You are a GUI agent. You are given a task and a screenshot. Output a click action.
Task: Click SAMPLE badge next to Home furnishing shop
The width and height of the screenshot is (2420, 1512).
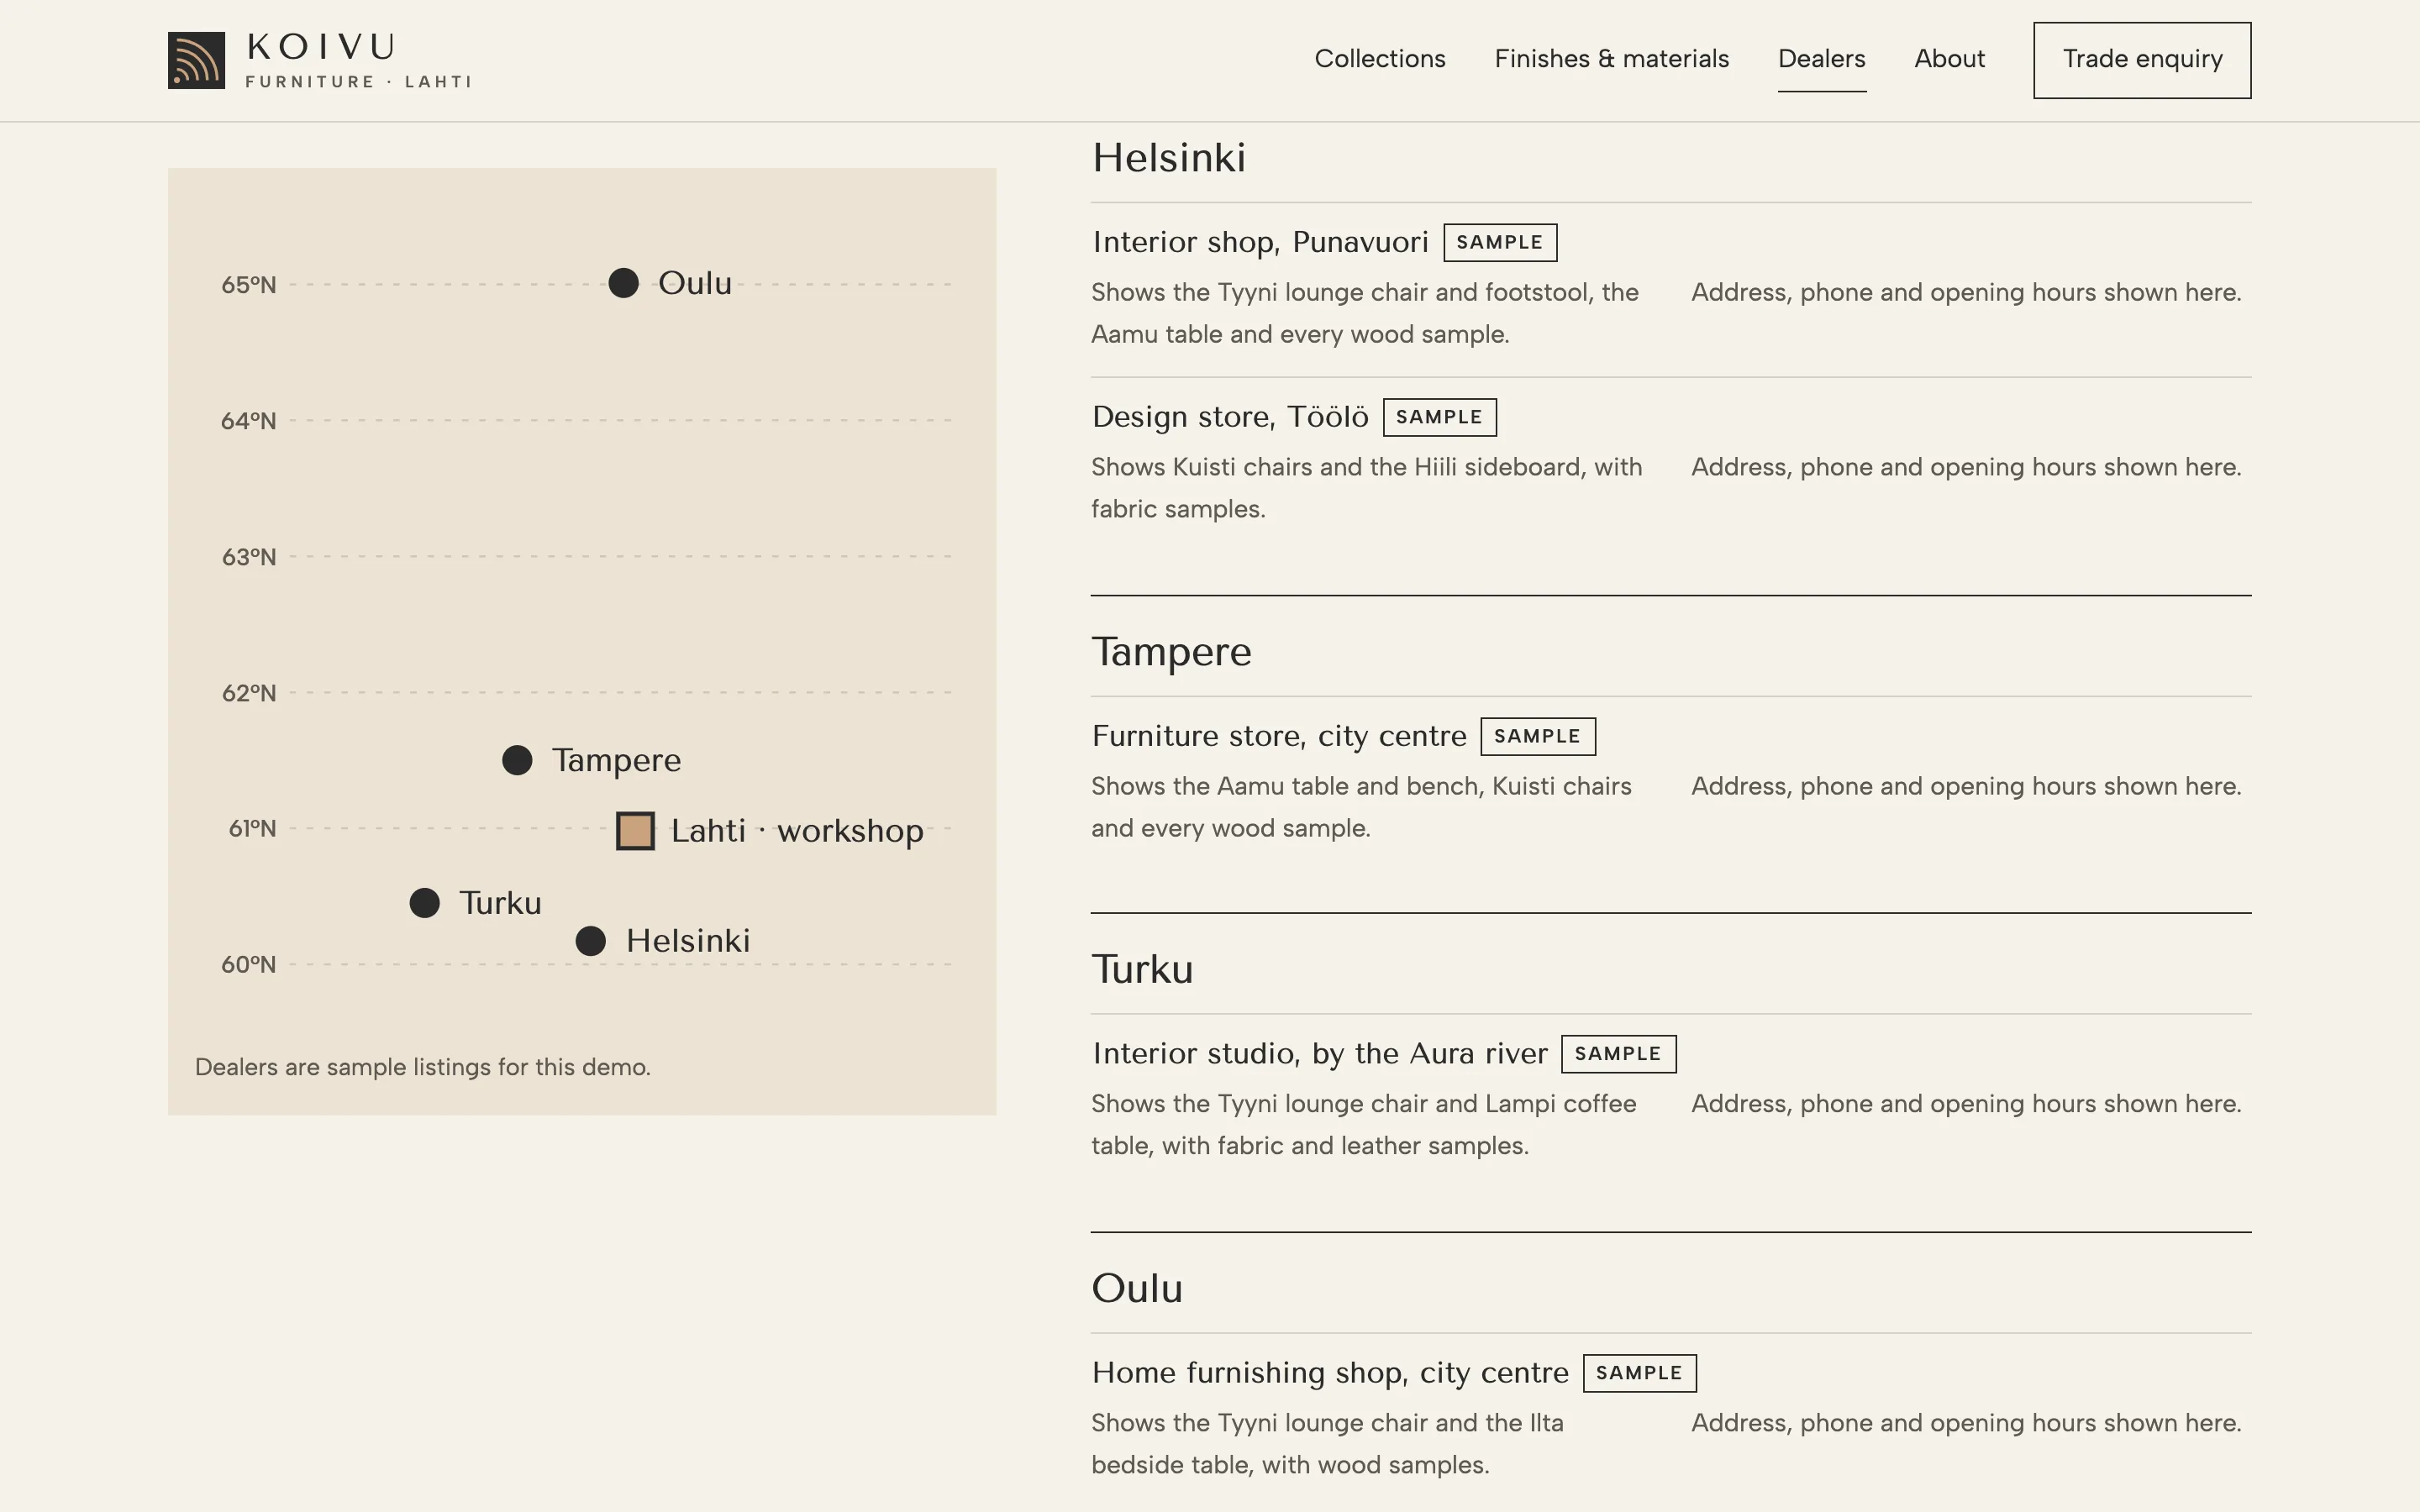(x=1640, y=1373)
